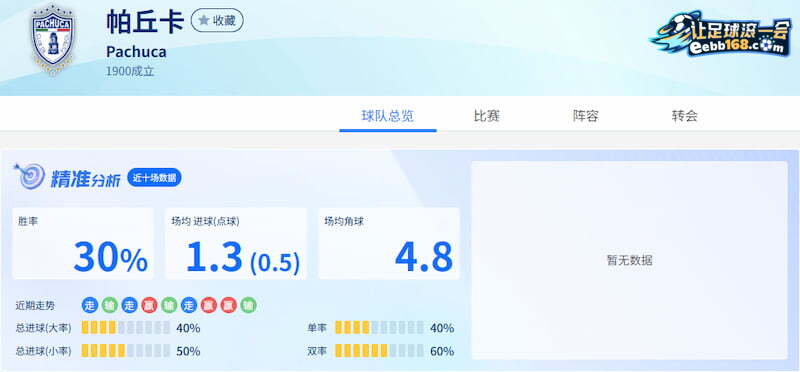Open the 阵容 tab
Viewport: 800px width, 372px height.
[x=585, y=116]
